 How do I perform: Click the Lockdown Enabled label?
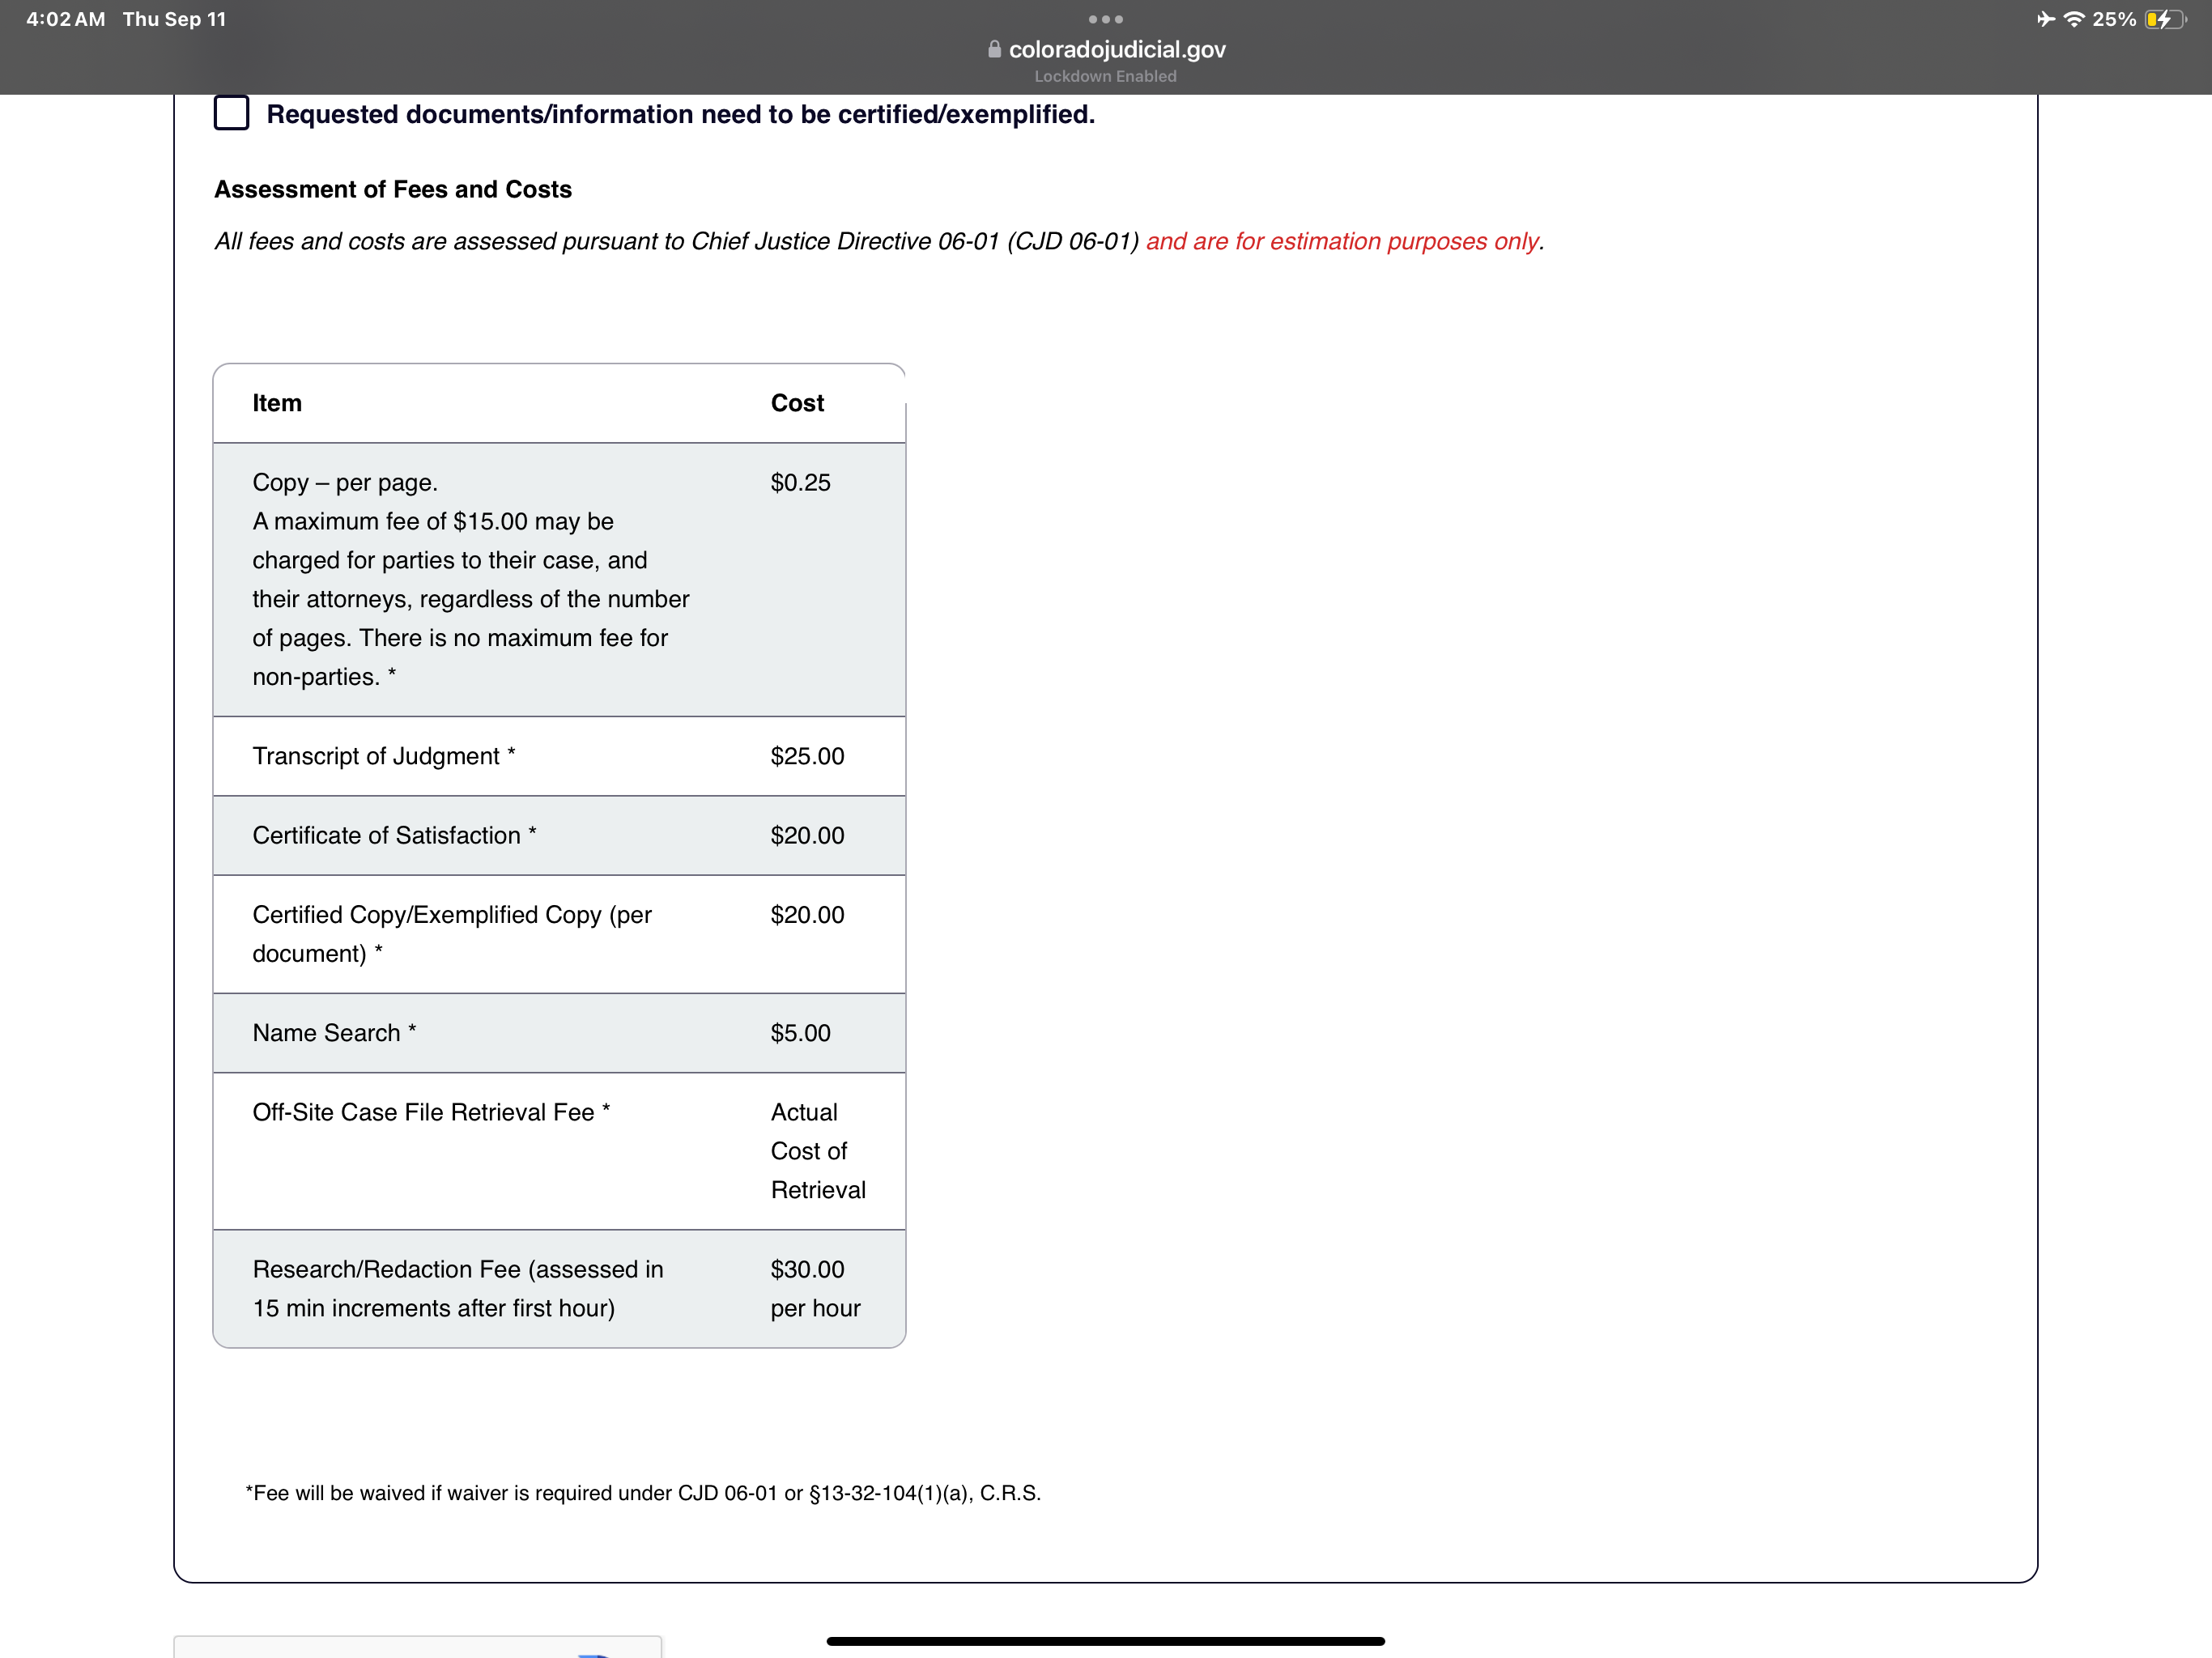click(1105, 76)
